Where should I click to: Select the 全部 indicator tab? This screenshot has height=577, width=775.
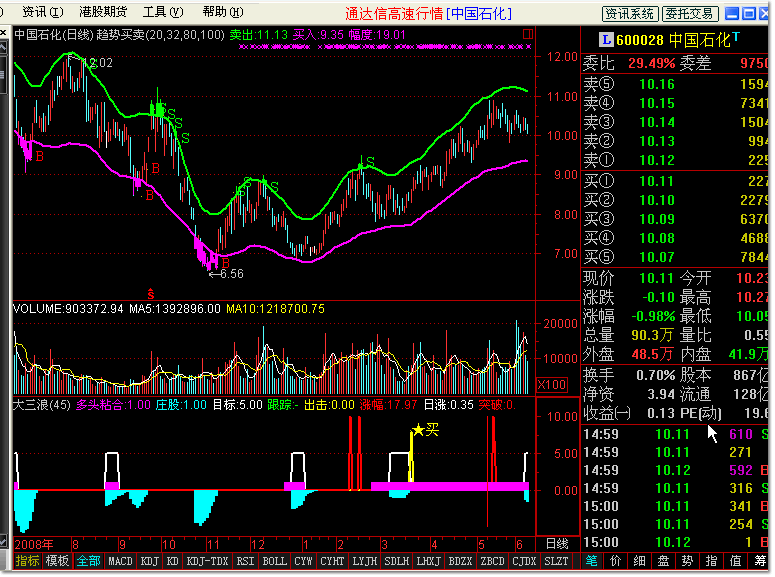88,561
